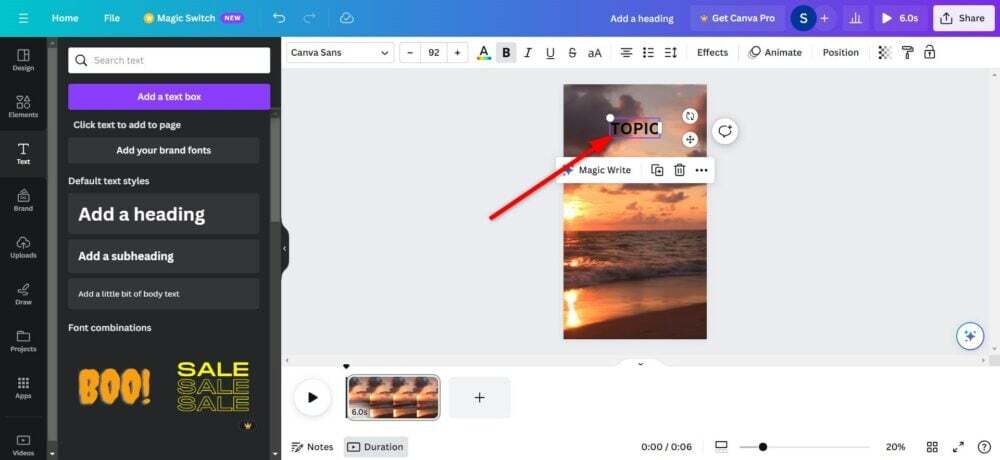This screenshot has height=460, width=1000.
Task: Add a little bit of body text
Action: pyautogui.click(x=164, y=294)
